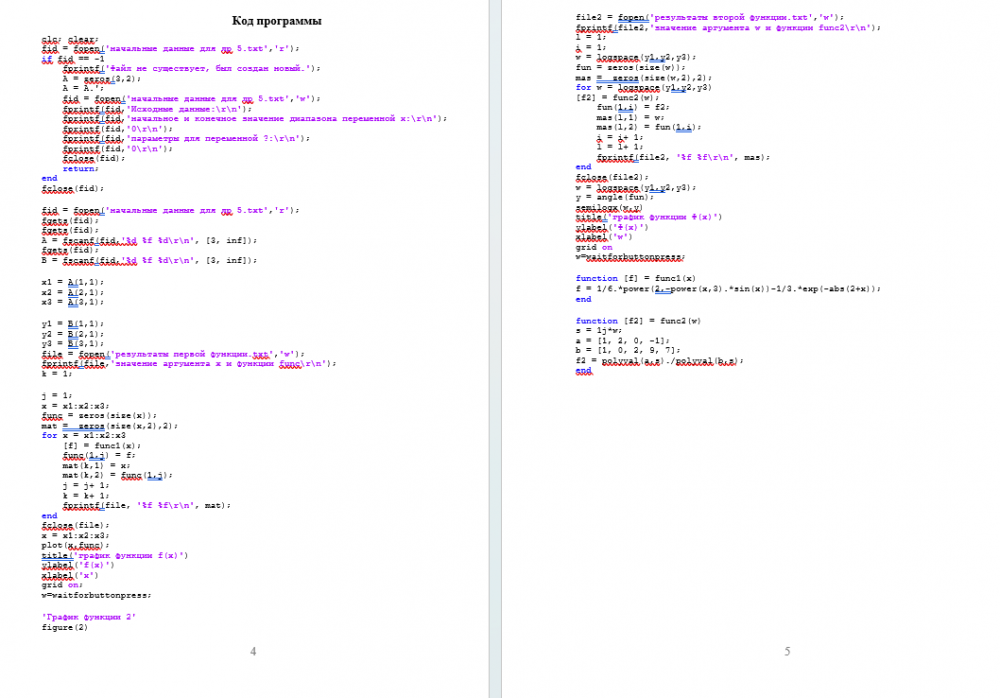The width and height of the screenshot is (1000, 698).
Task: Click the line 'figure(2)'
Action: (x=64, y=627)
